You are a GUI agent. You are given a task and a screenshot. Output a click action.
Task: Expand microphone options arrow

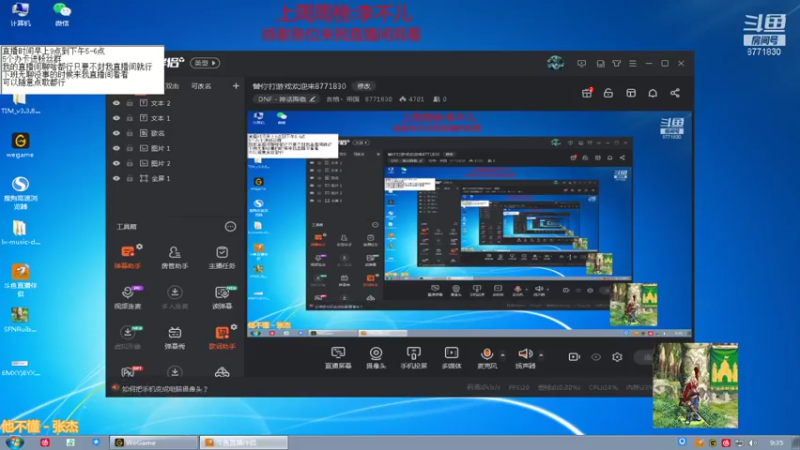[x=503, y=355]
